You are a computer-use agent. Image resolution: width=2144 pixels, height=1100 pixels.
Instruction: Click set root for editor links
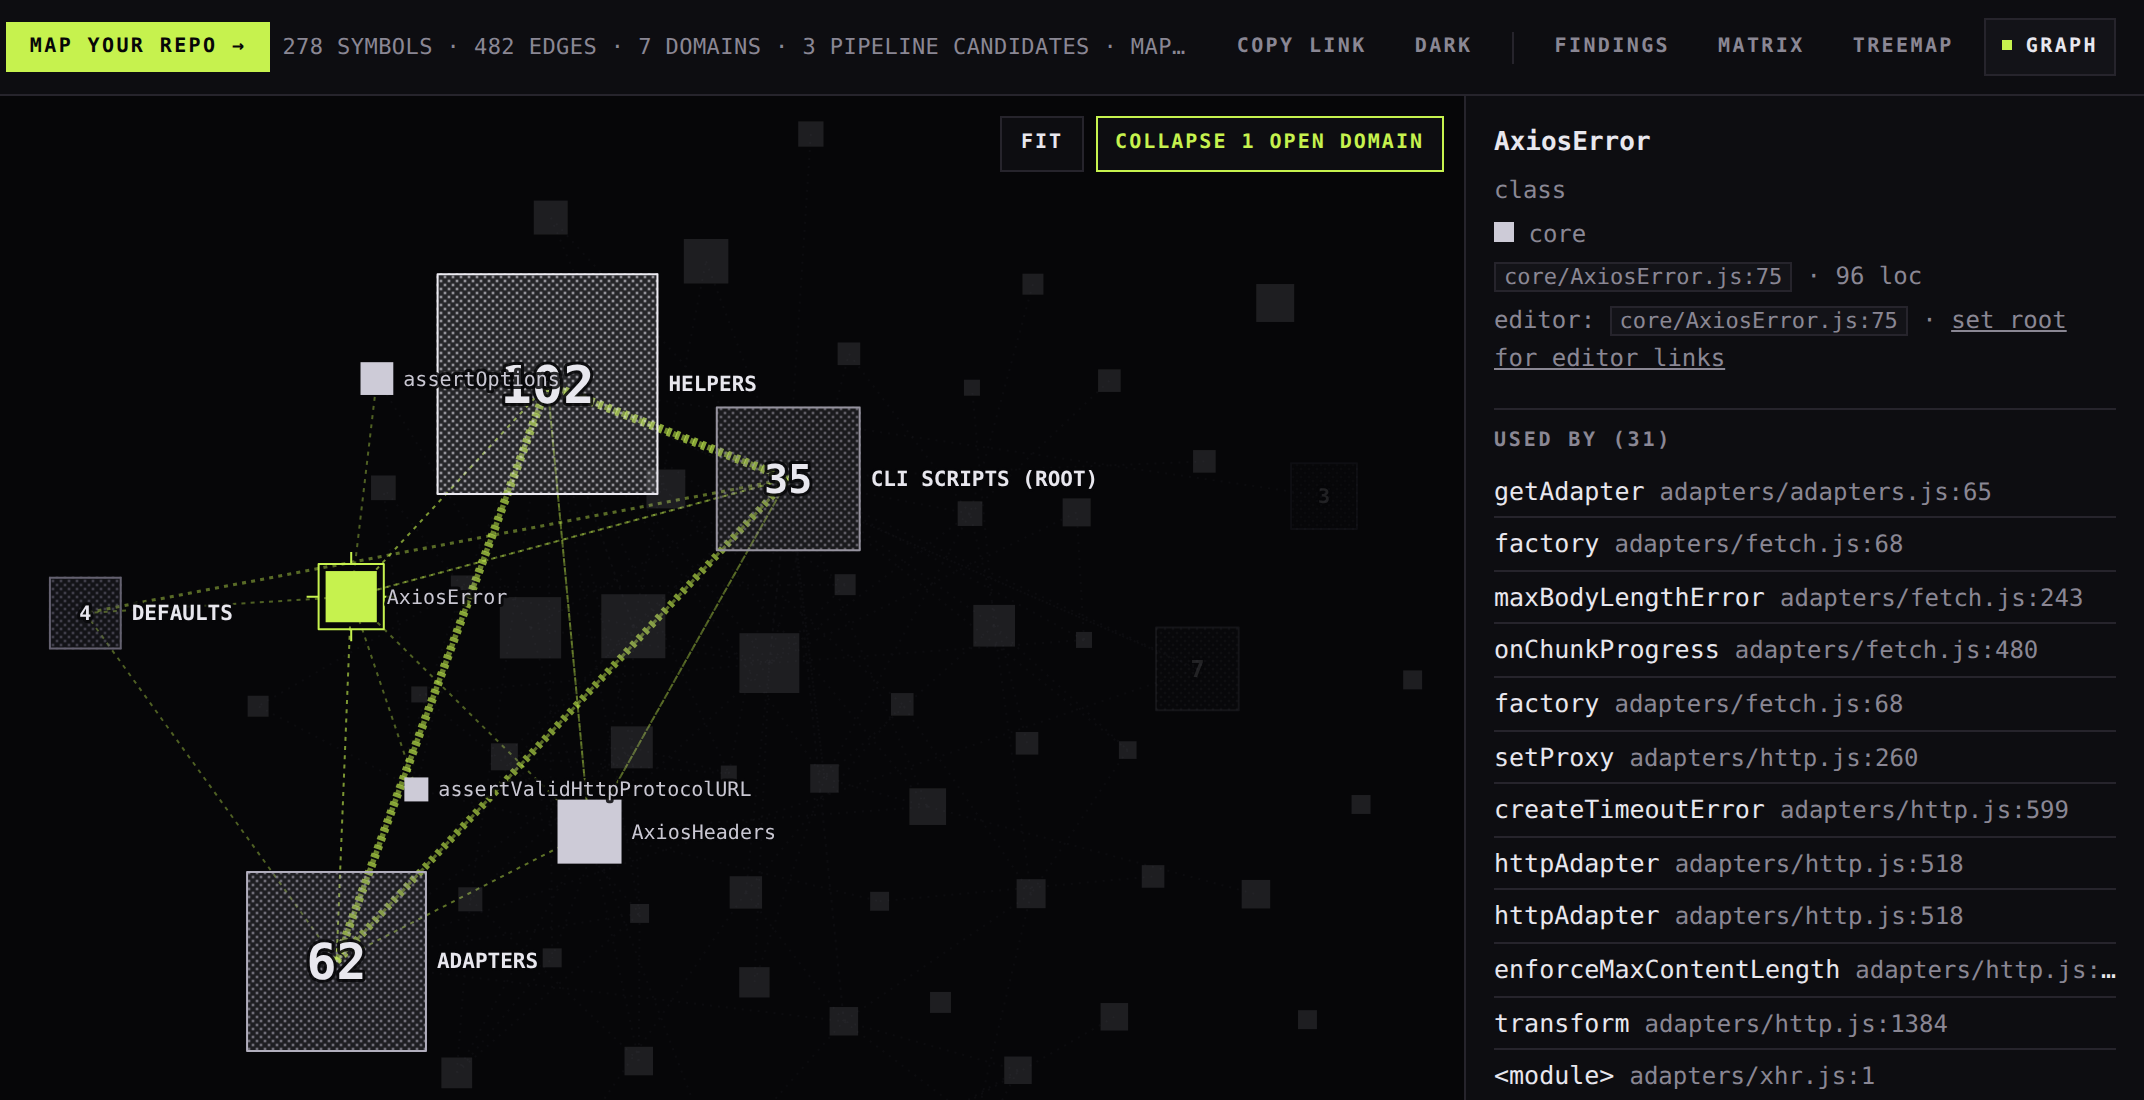[1780, 339]
